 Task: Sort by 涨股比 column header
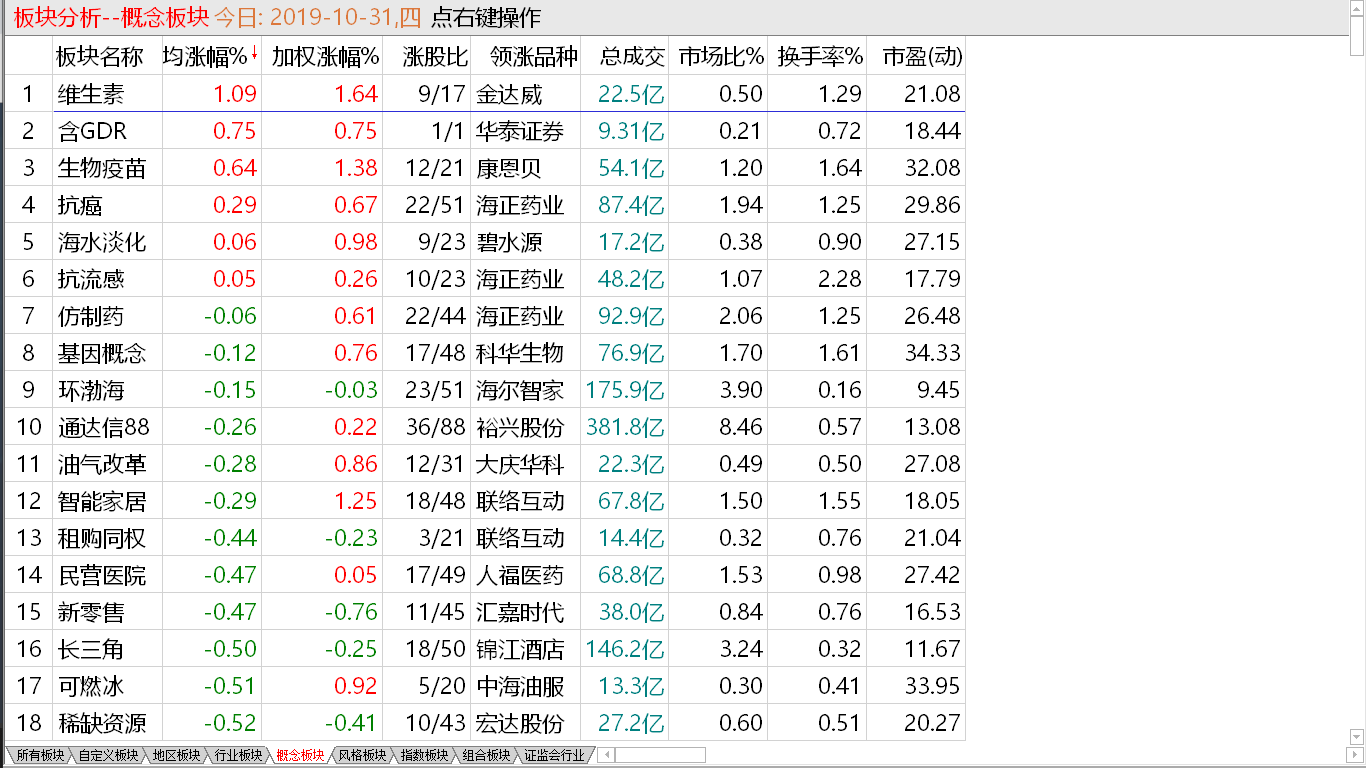pos(435,57)
